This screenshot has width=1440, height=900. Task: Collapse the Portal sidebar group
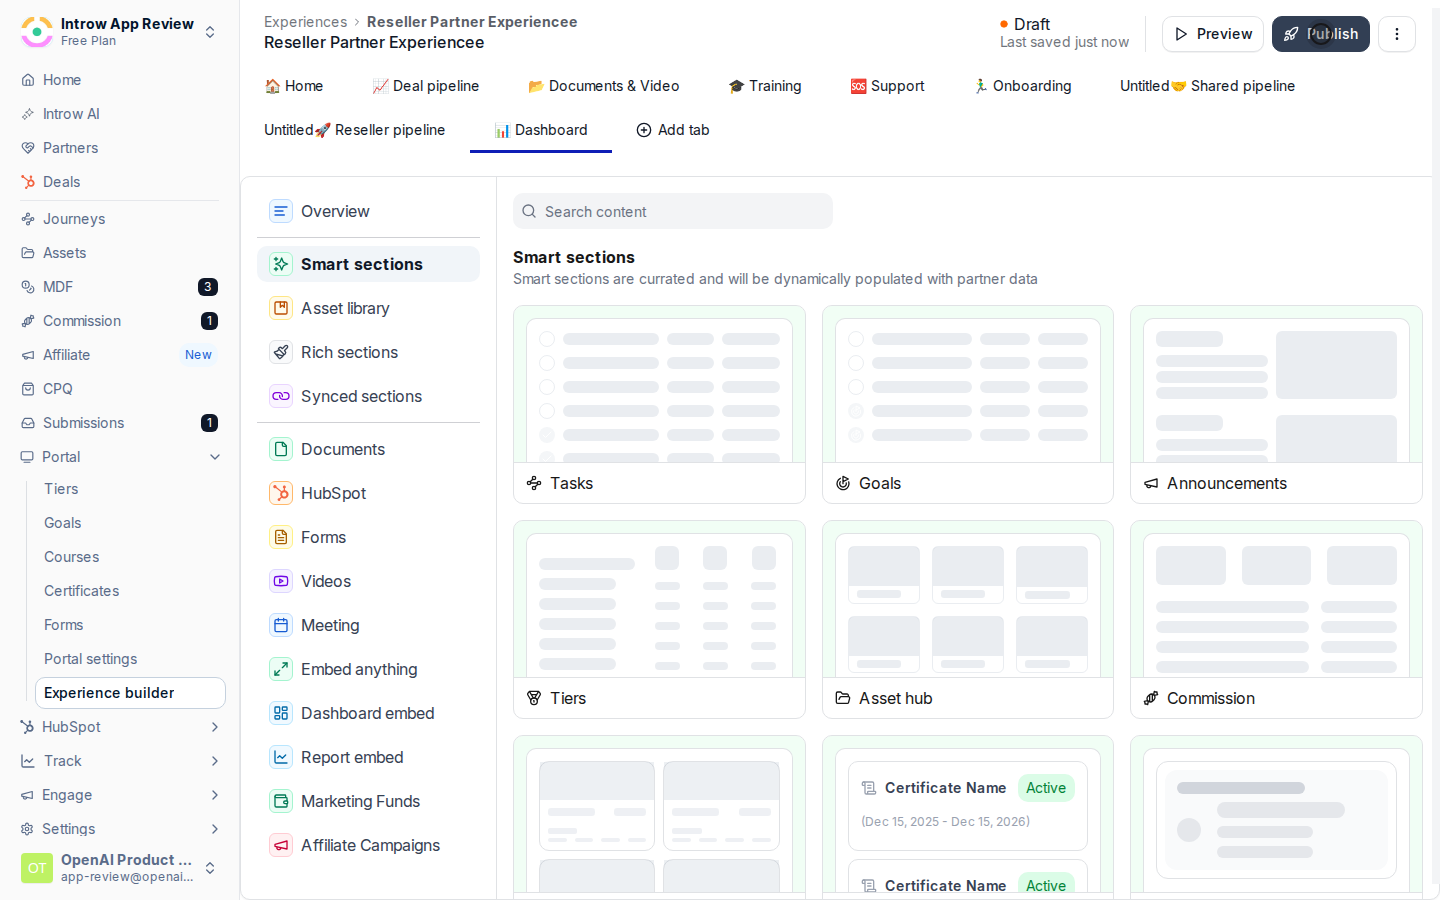[215, 457]
